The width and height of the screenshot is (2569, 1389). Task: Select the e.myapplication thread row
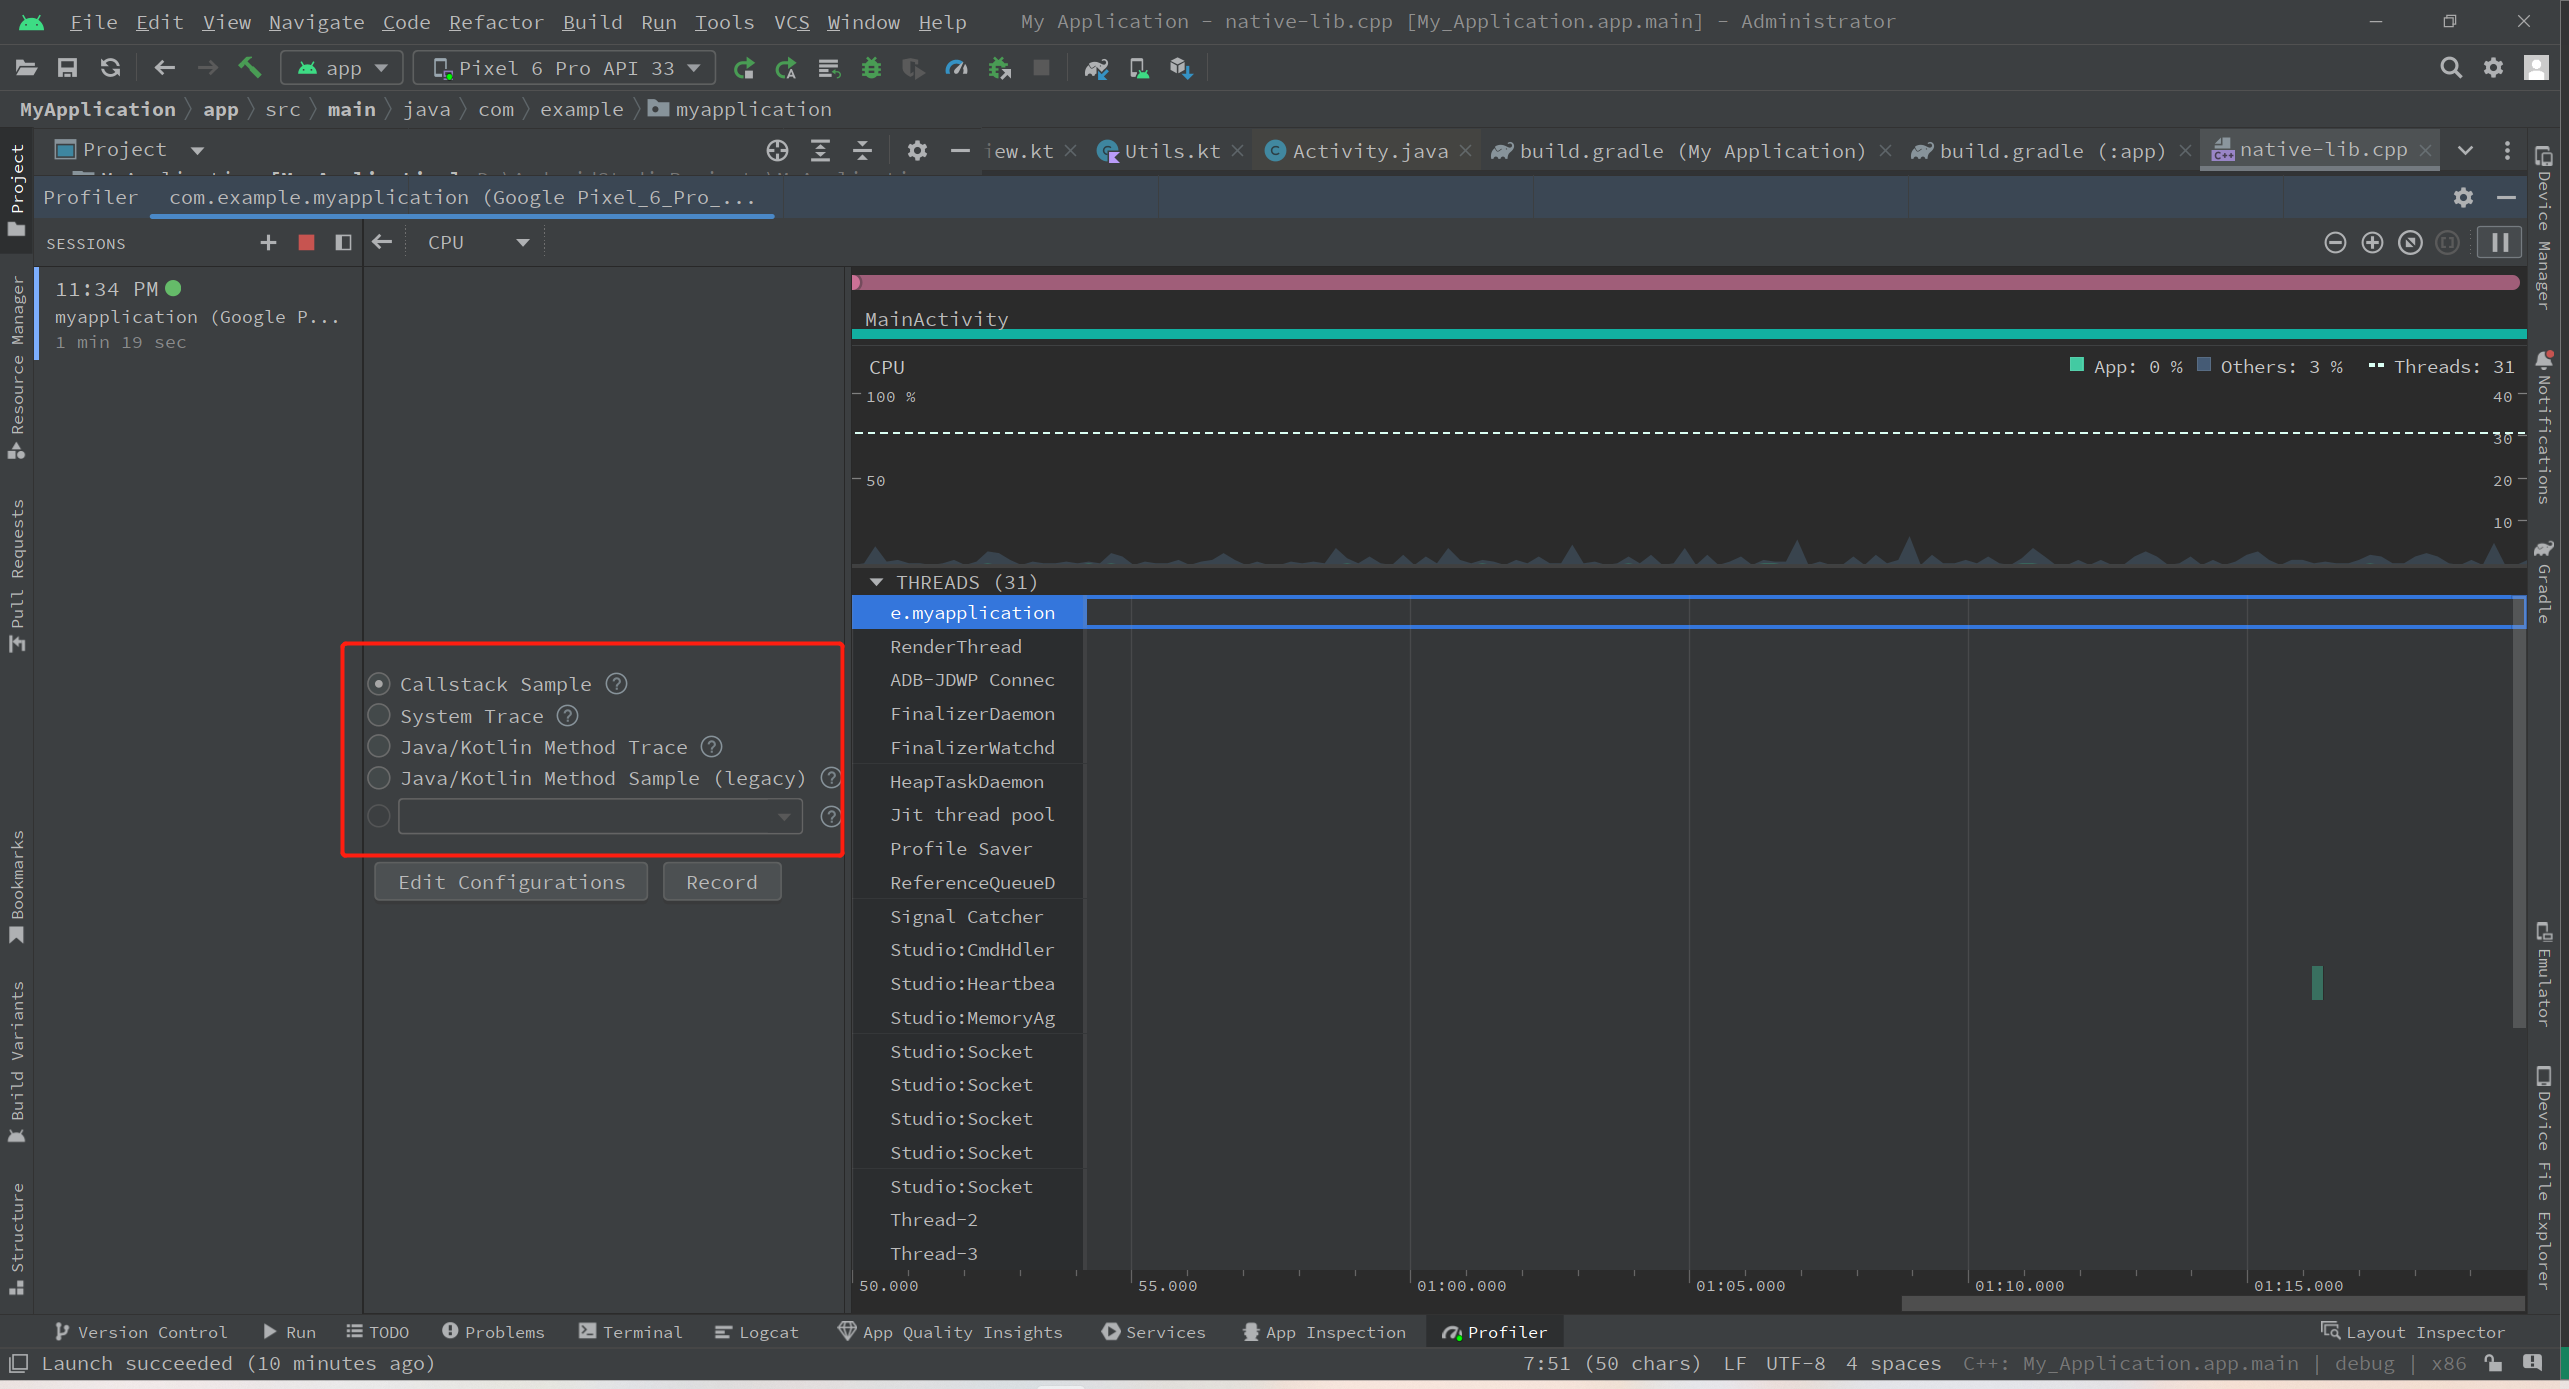tap(968, 613)
